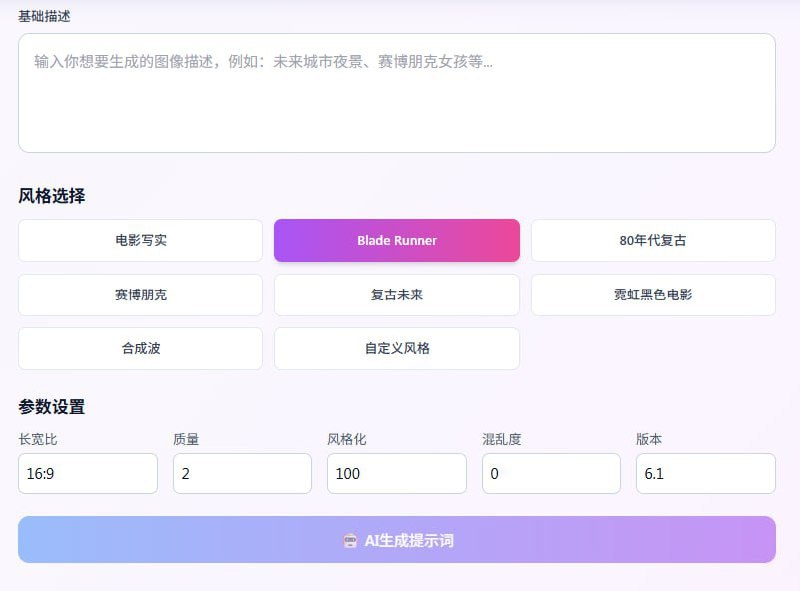
Task: Select the 电影写实 style option
Action: (139, 240)
